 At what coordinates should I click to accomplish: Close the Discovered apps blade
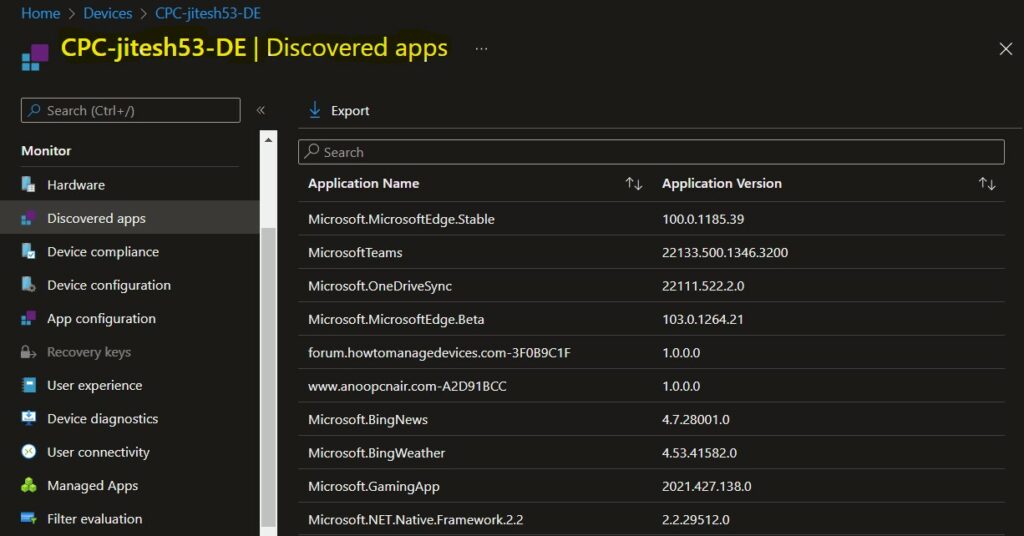click(x=1006, y=49)
